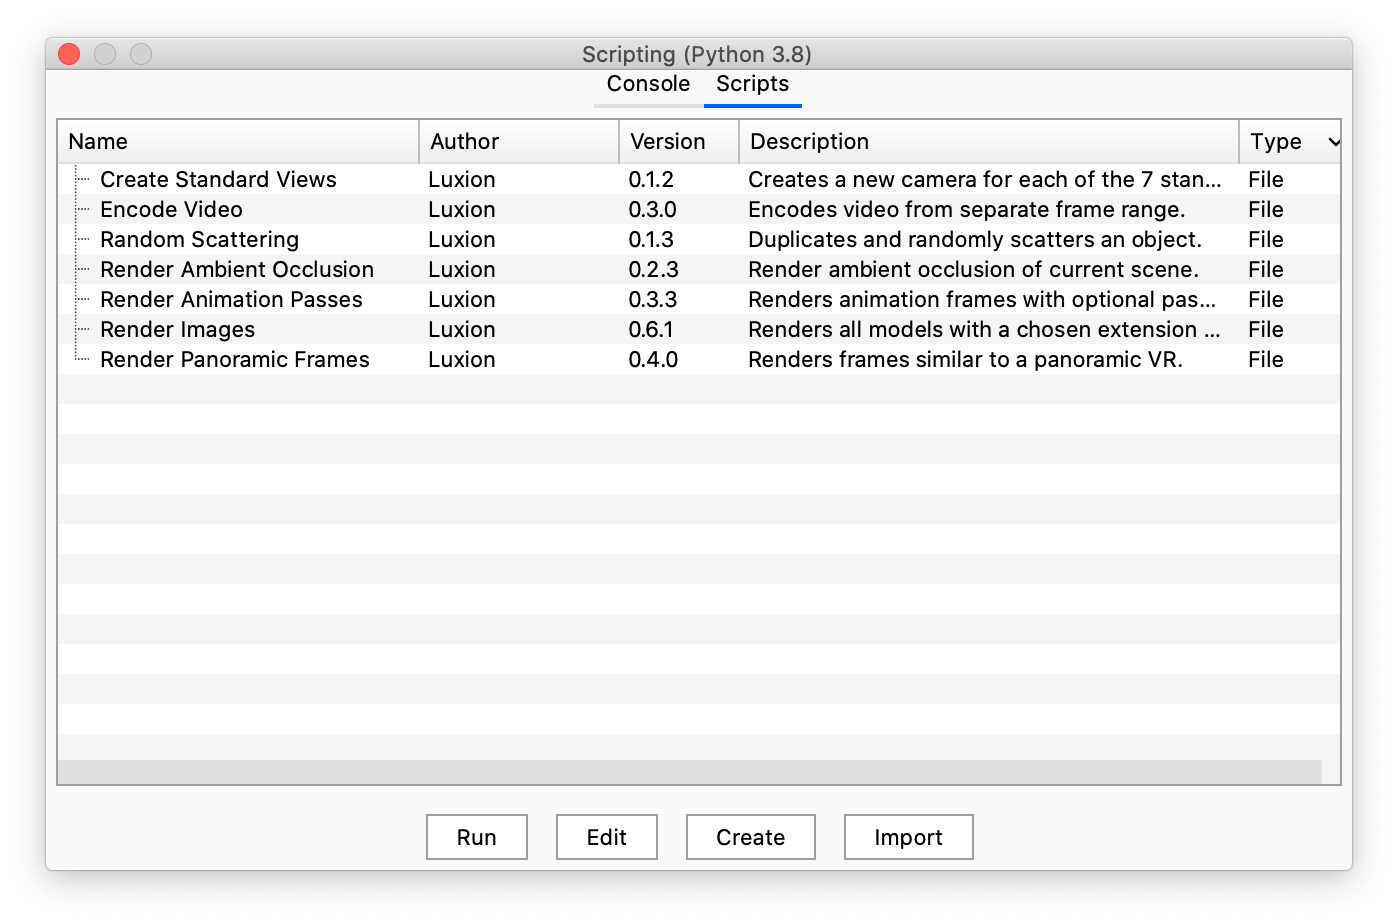
Task: Switch to the Scripts tab
Action: [x=752, y=84]
